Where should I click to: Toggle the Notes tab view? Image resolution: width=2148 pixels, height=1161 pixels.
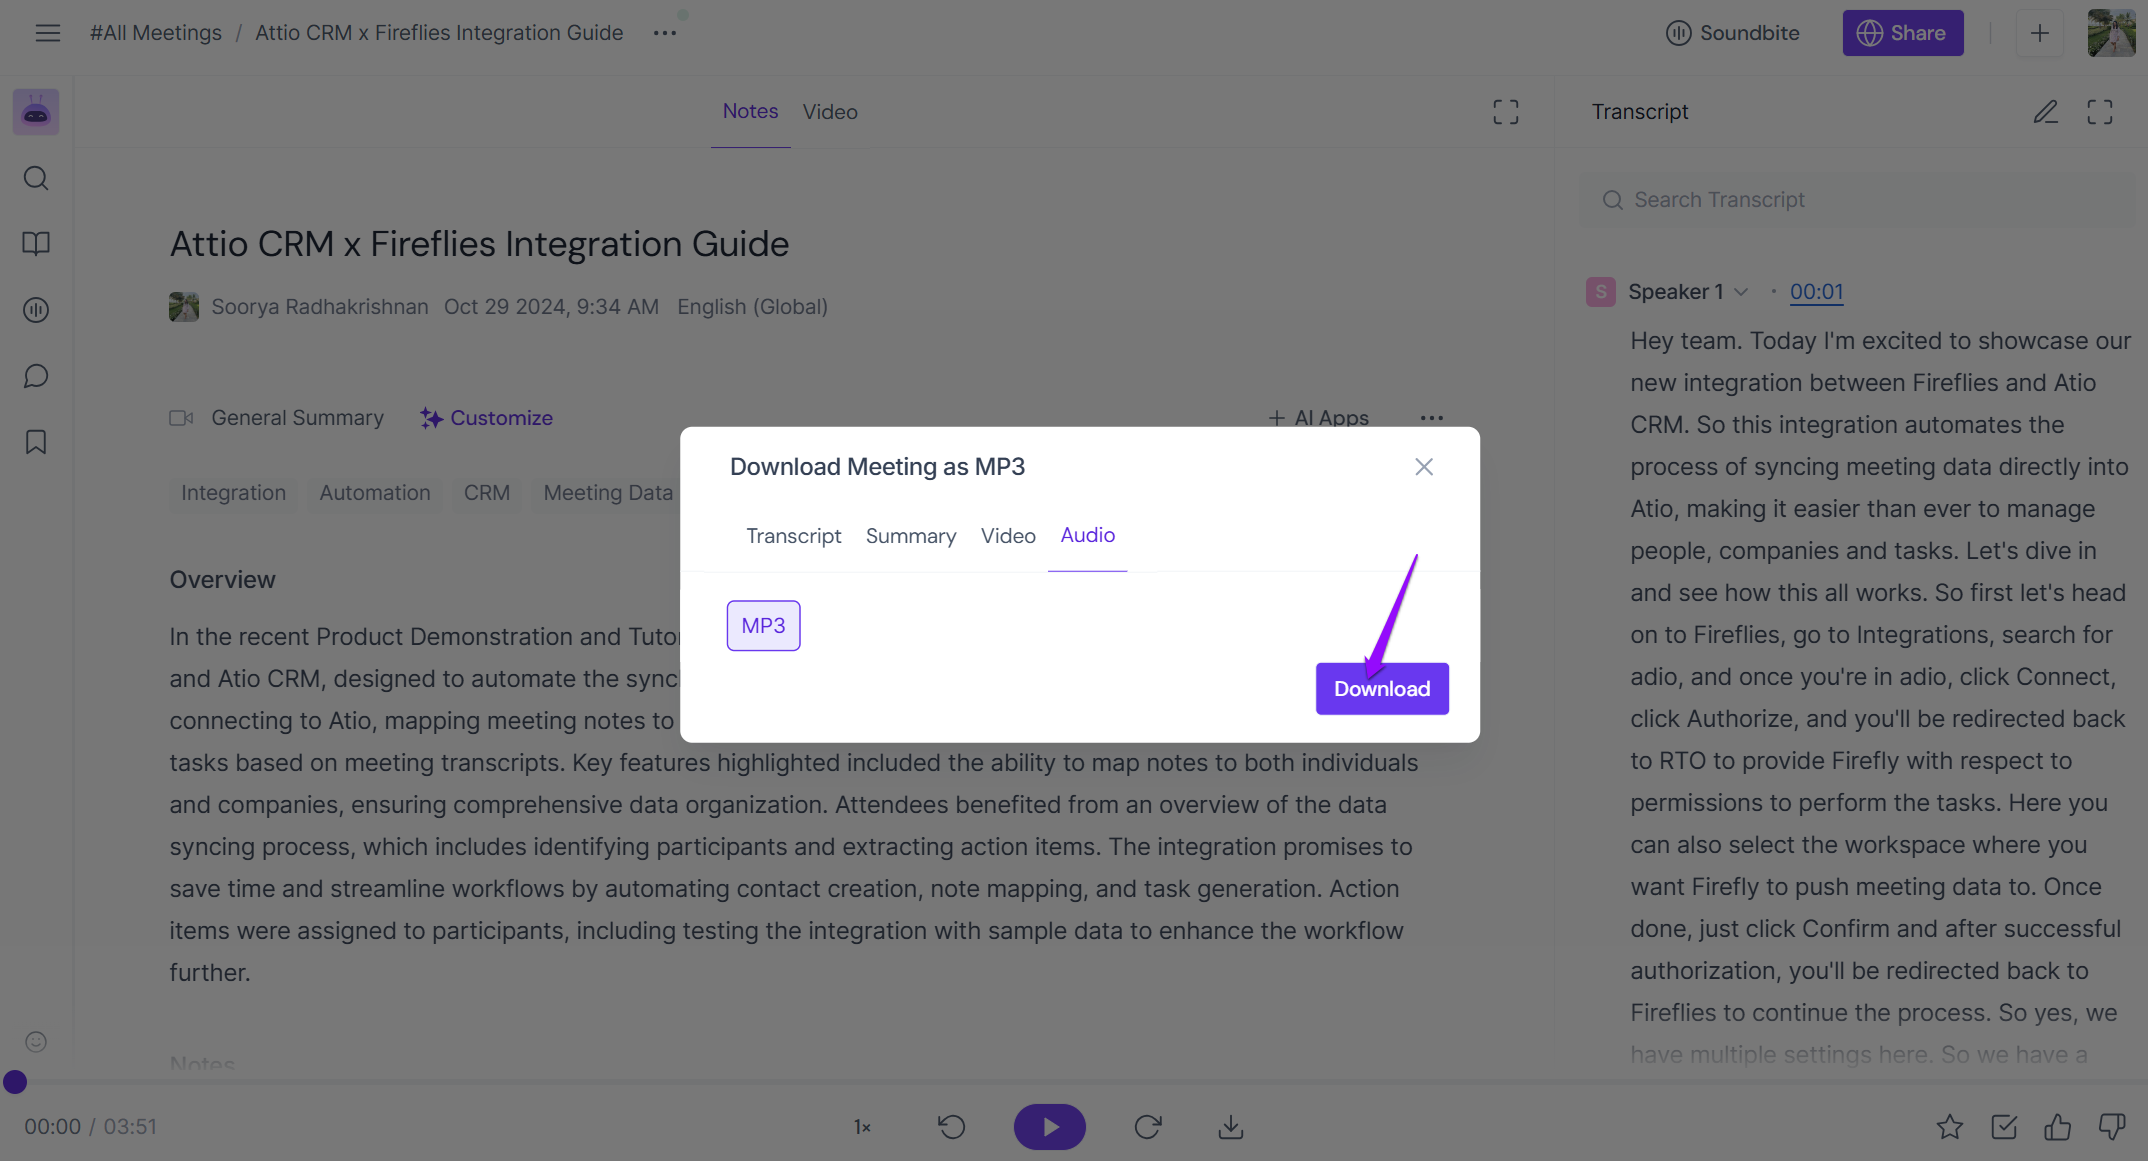(750, 110)
